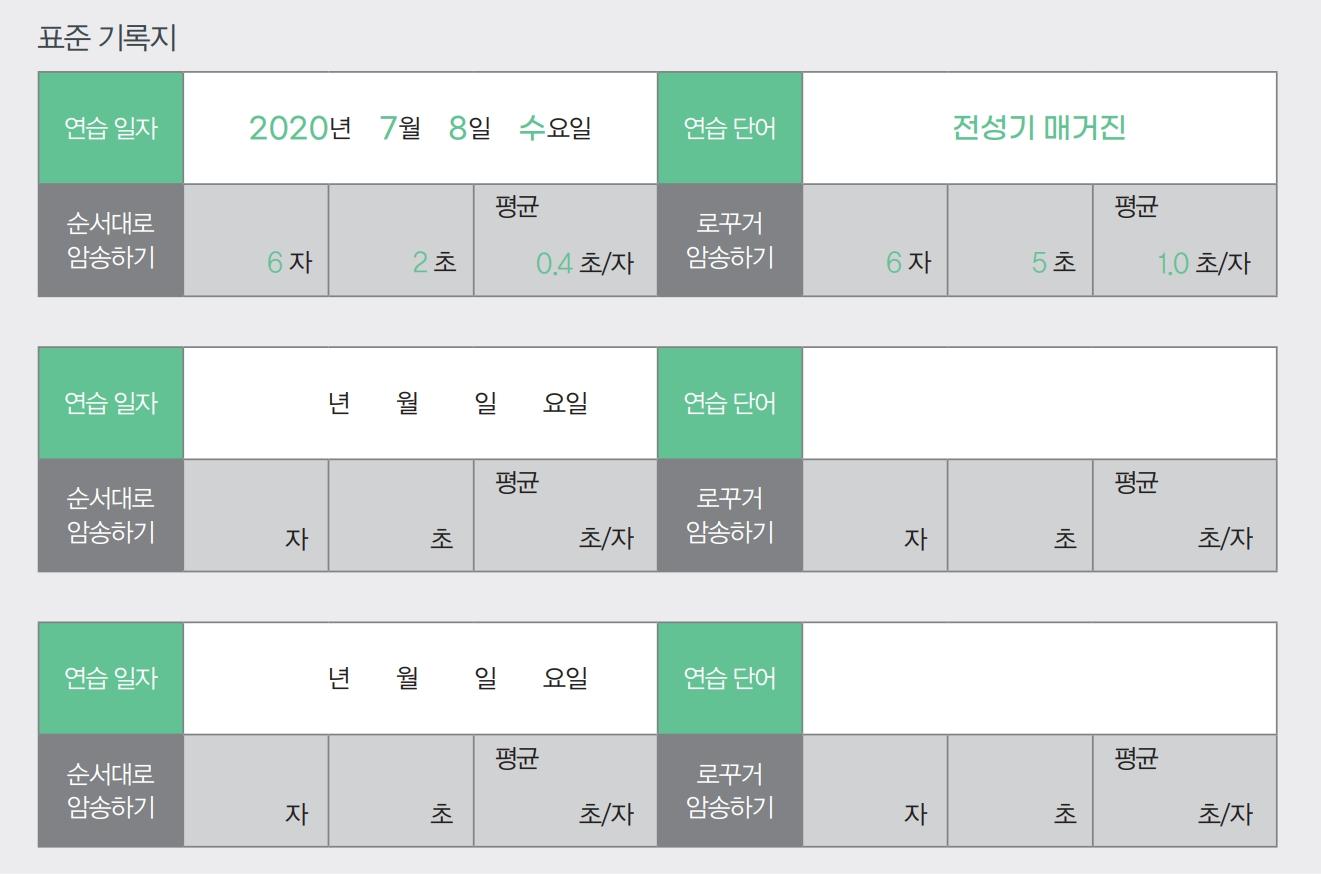The width and height of the screenshot is (1321, 874).
Task: Click the empty 연습 단어 field in second table
Action: tap(1039, 403)
